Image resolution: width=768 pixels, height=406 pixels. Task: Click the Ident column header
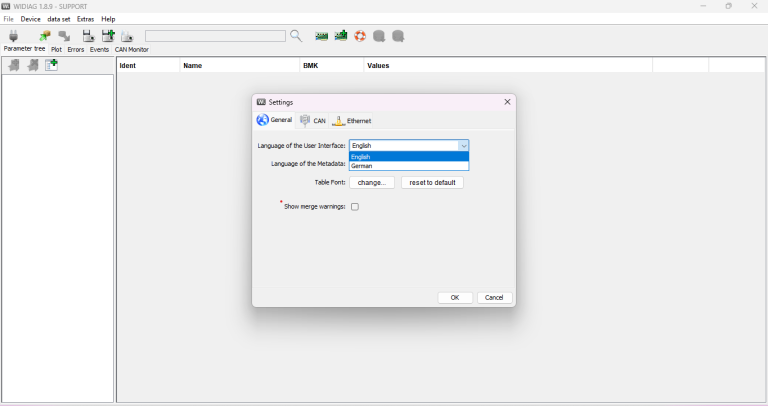(148, 66)
